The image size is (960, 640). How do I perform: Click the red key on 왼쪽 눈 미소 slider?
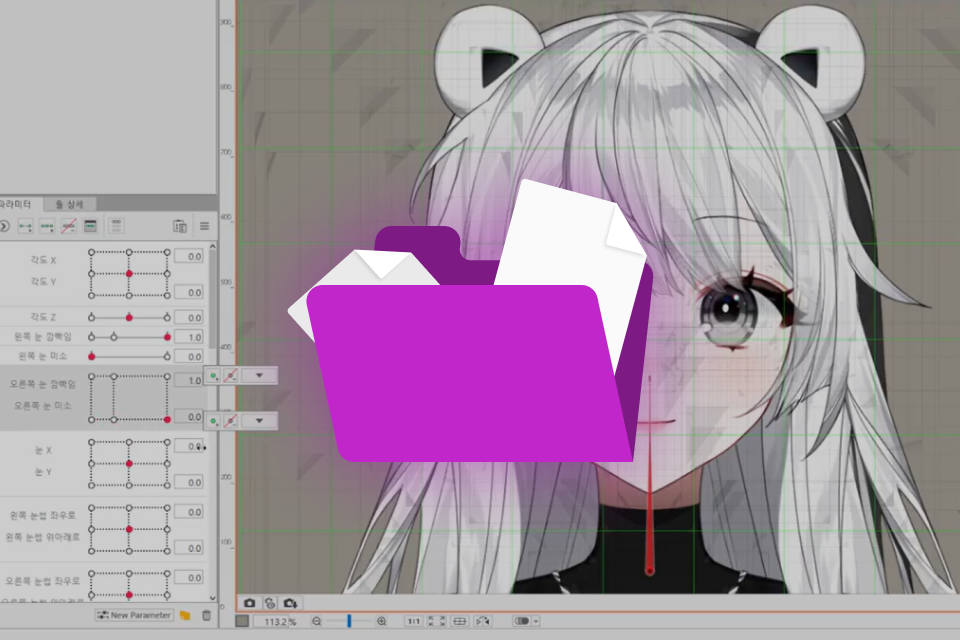(x=91, y=356)
